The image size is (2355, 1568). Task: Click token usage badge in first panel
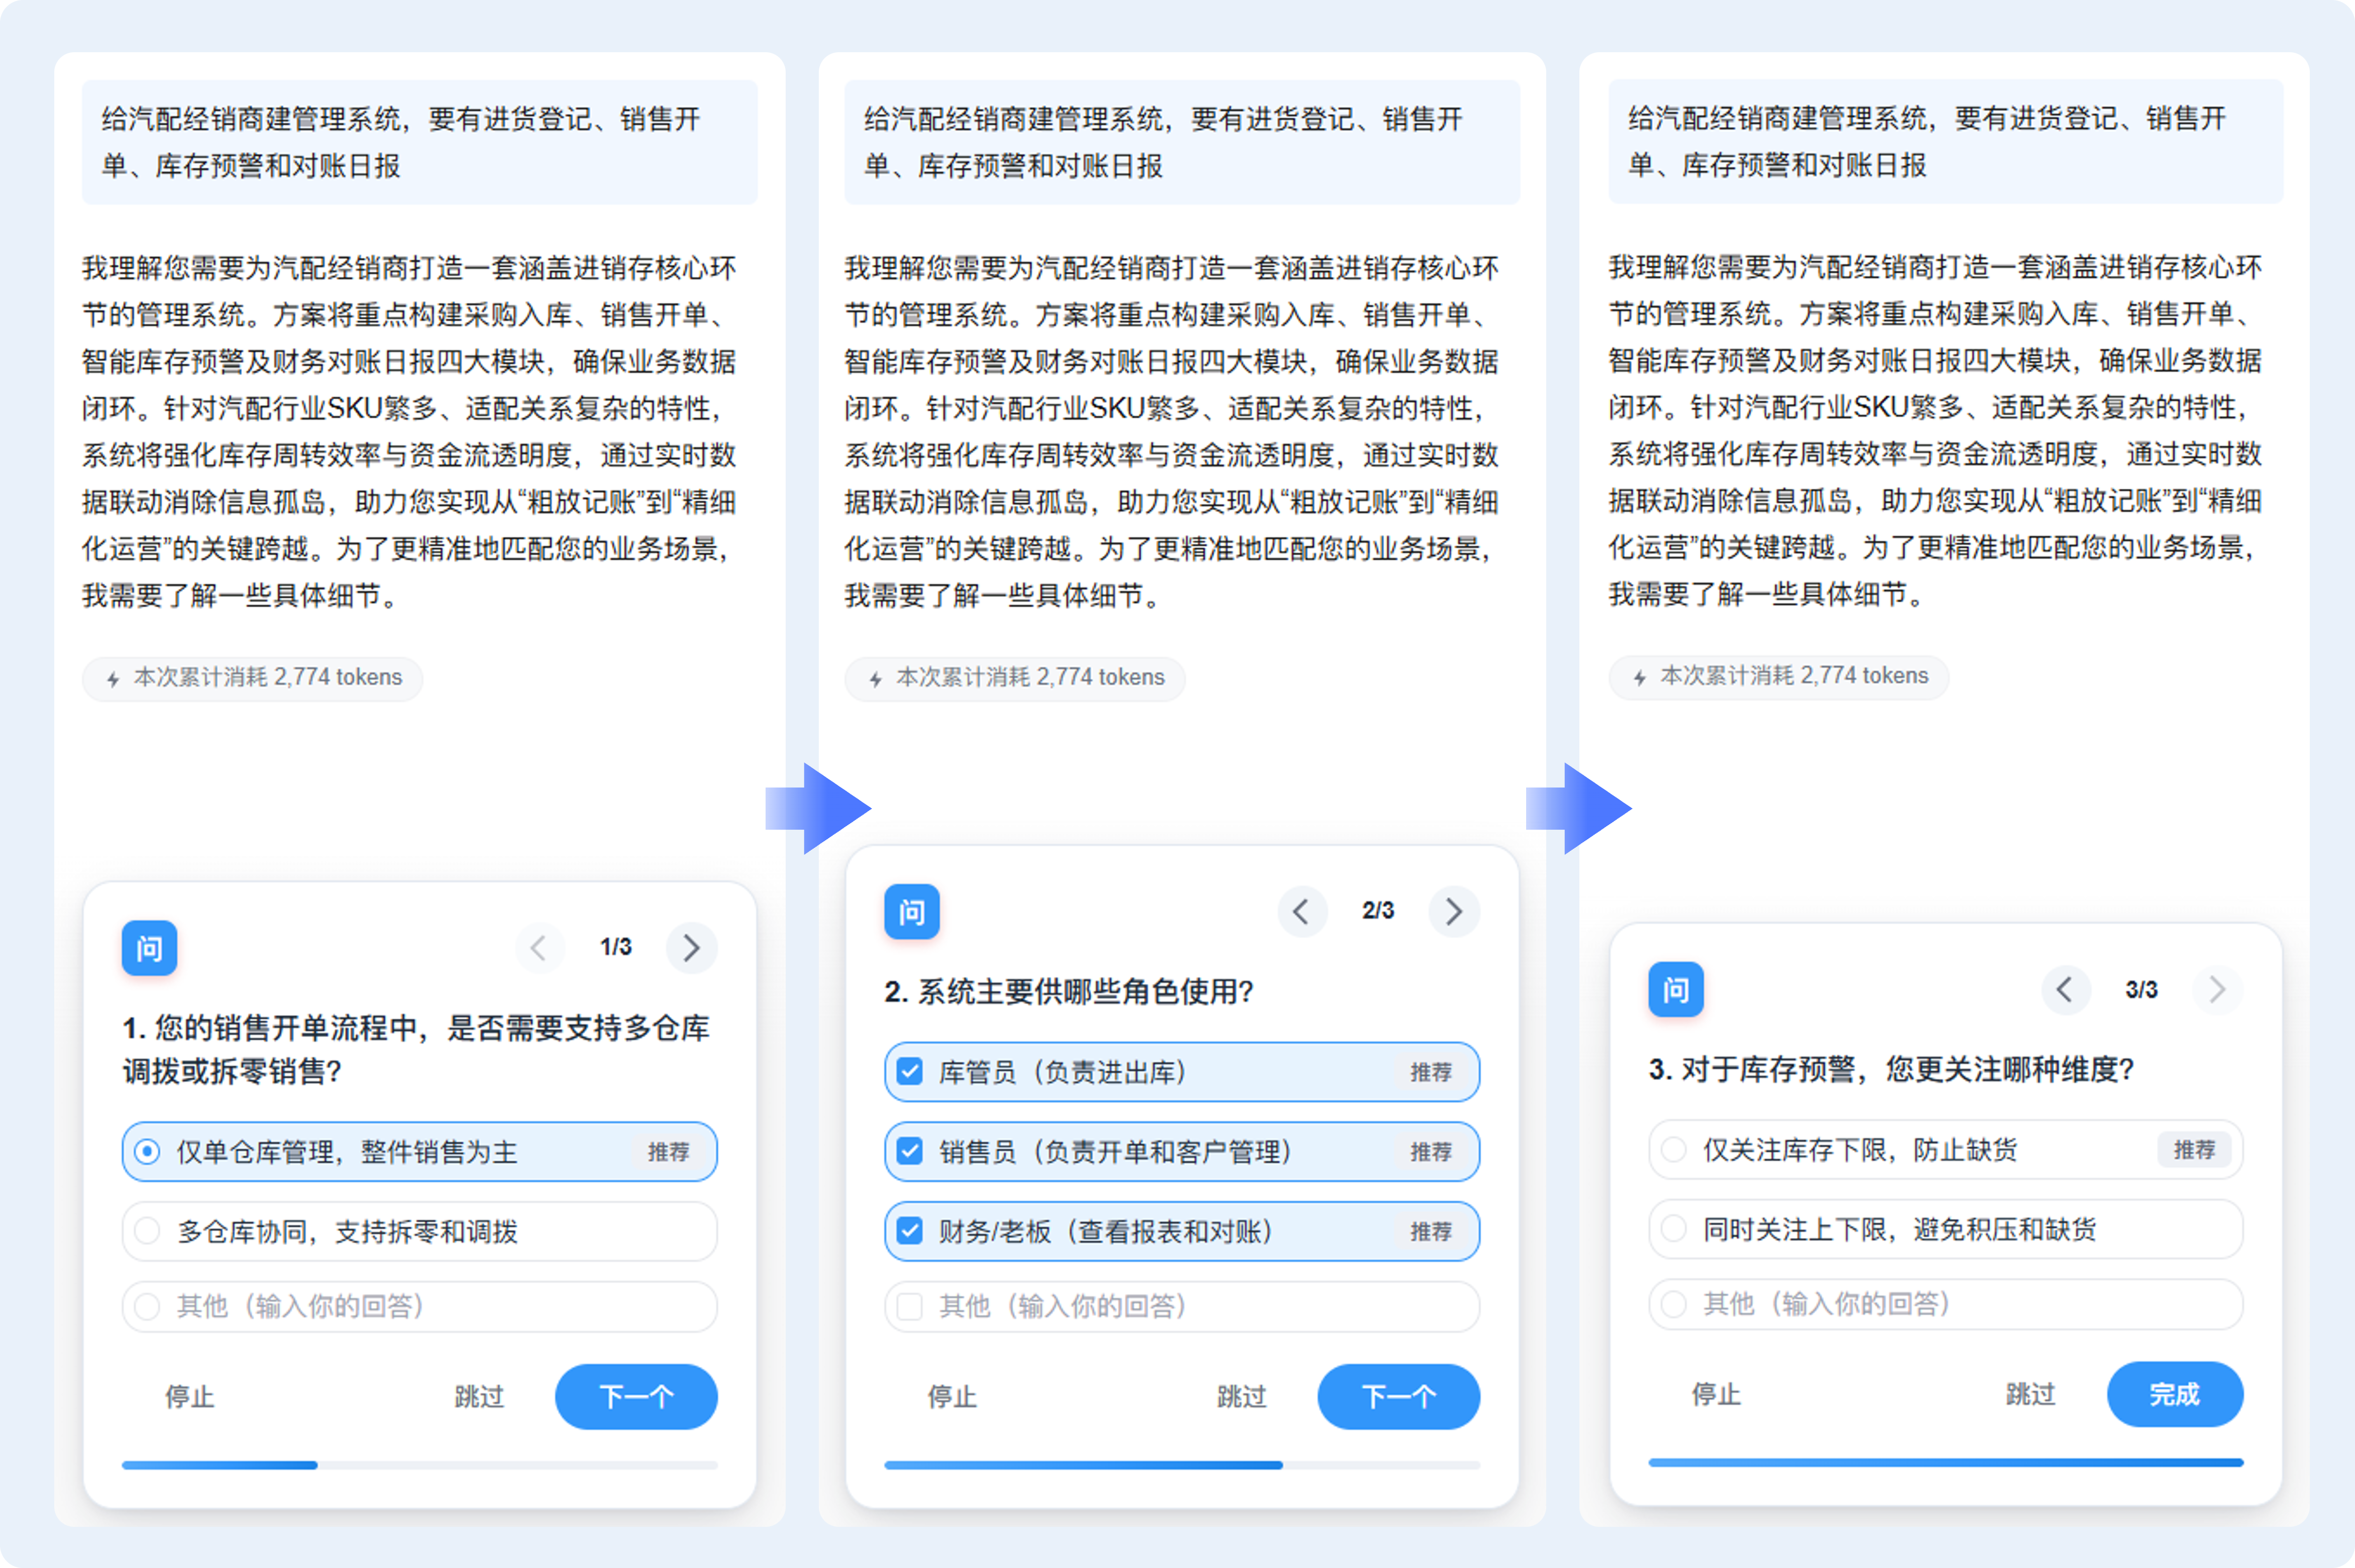pos(252,678)
